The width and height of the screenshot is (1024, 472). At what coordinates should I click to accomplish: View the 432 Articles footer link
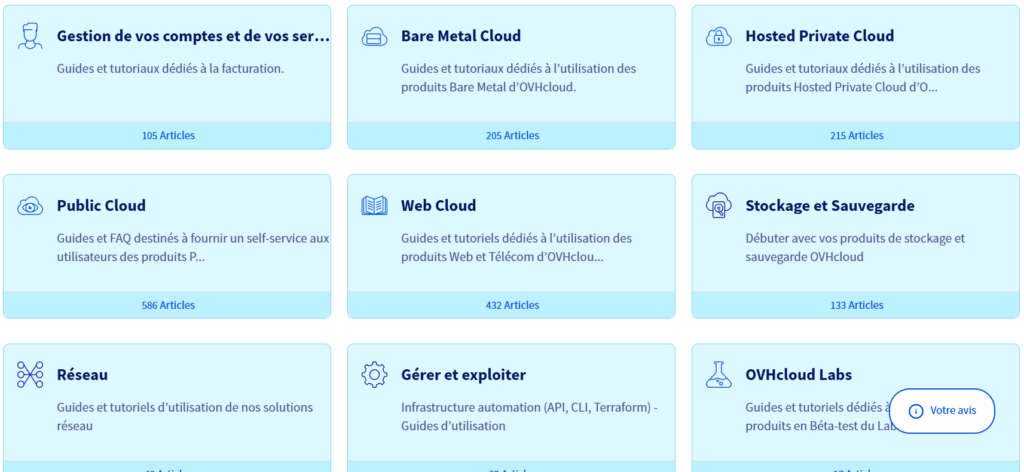[x=512, y=305]
